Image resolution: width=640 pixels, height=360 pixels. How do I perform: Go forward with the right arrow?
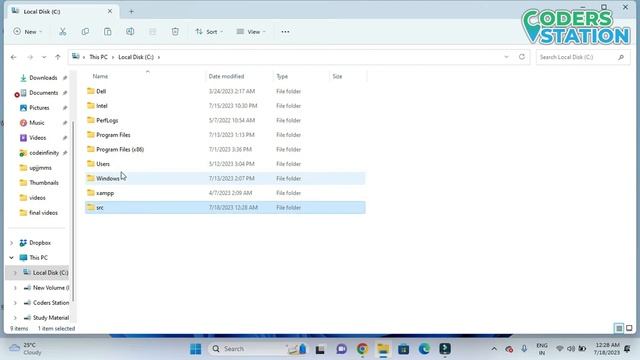tap(30, 57)
